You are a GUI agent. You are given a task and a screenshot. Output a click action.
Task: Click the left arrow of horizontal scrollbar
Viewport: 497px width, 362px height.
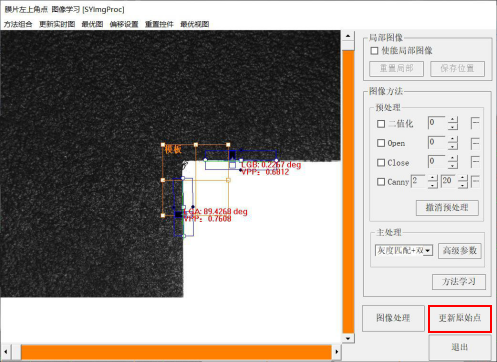pos(6,351)
